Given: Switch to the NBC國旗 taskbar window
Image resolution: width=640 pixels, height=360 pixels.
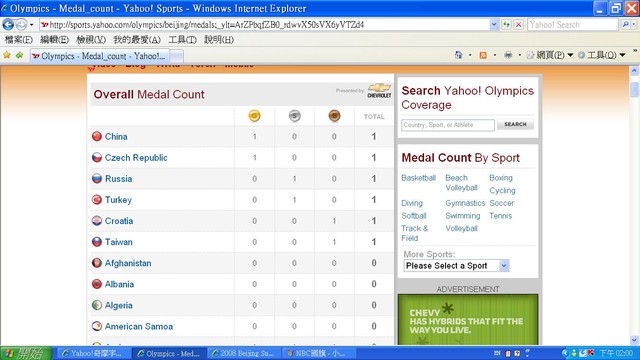Looking at the screenshot, I should point(318,353).
